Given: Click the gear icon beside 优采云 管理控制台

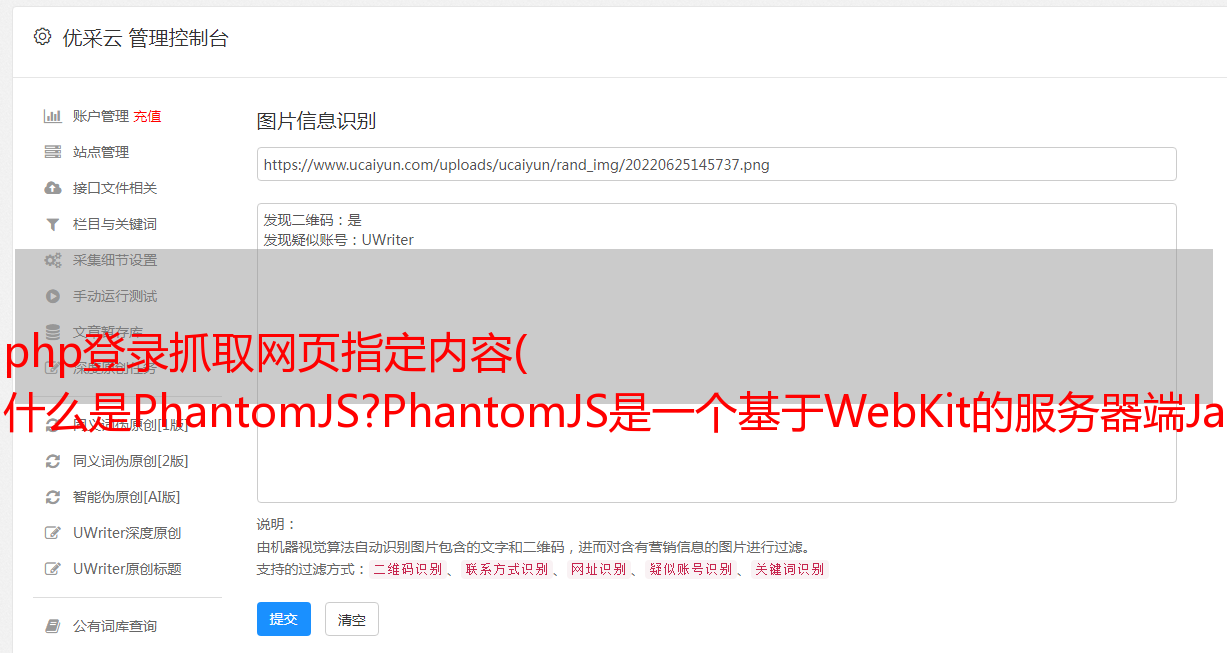Looking at the screenshot, I should click(42, 37).
